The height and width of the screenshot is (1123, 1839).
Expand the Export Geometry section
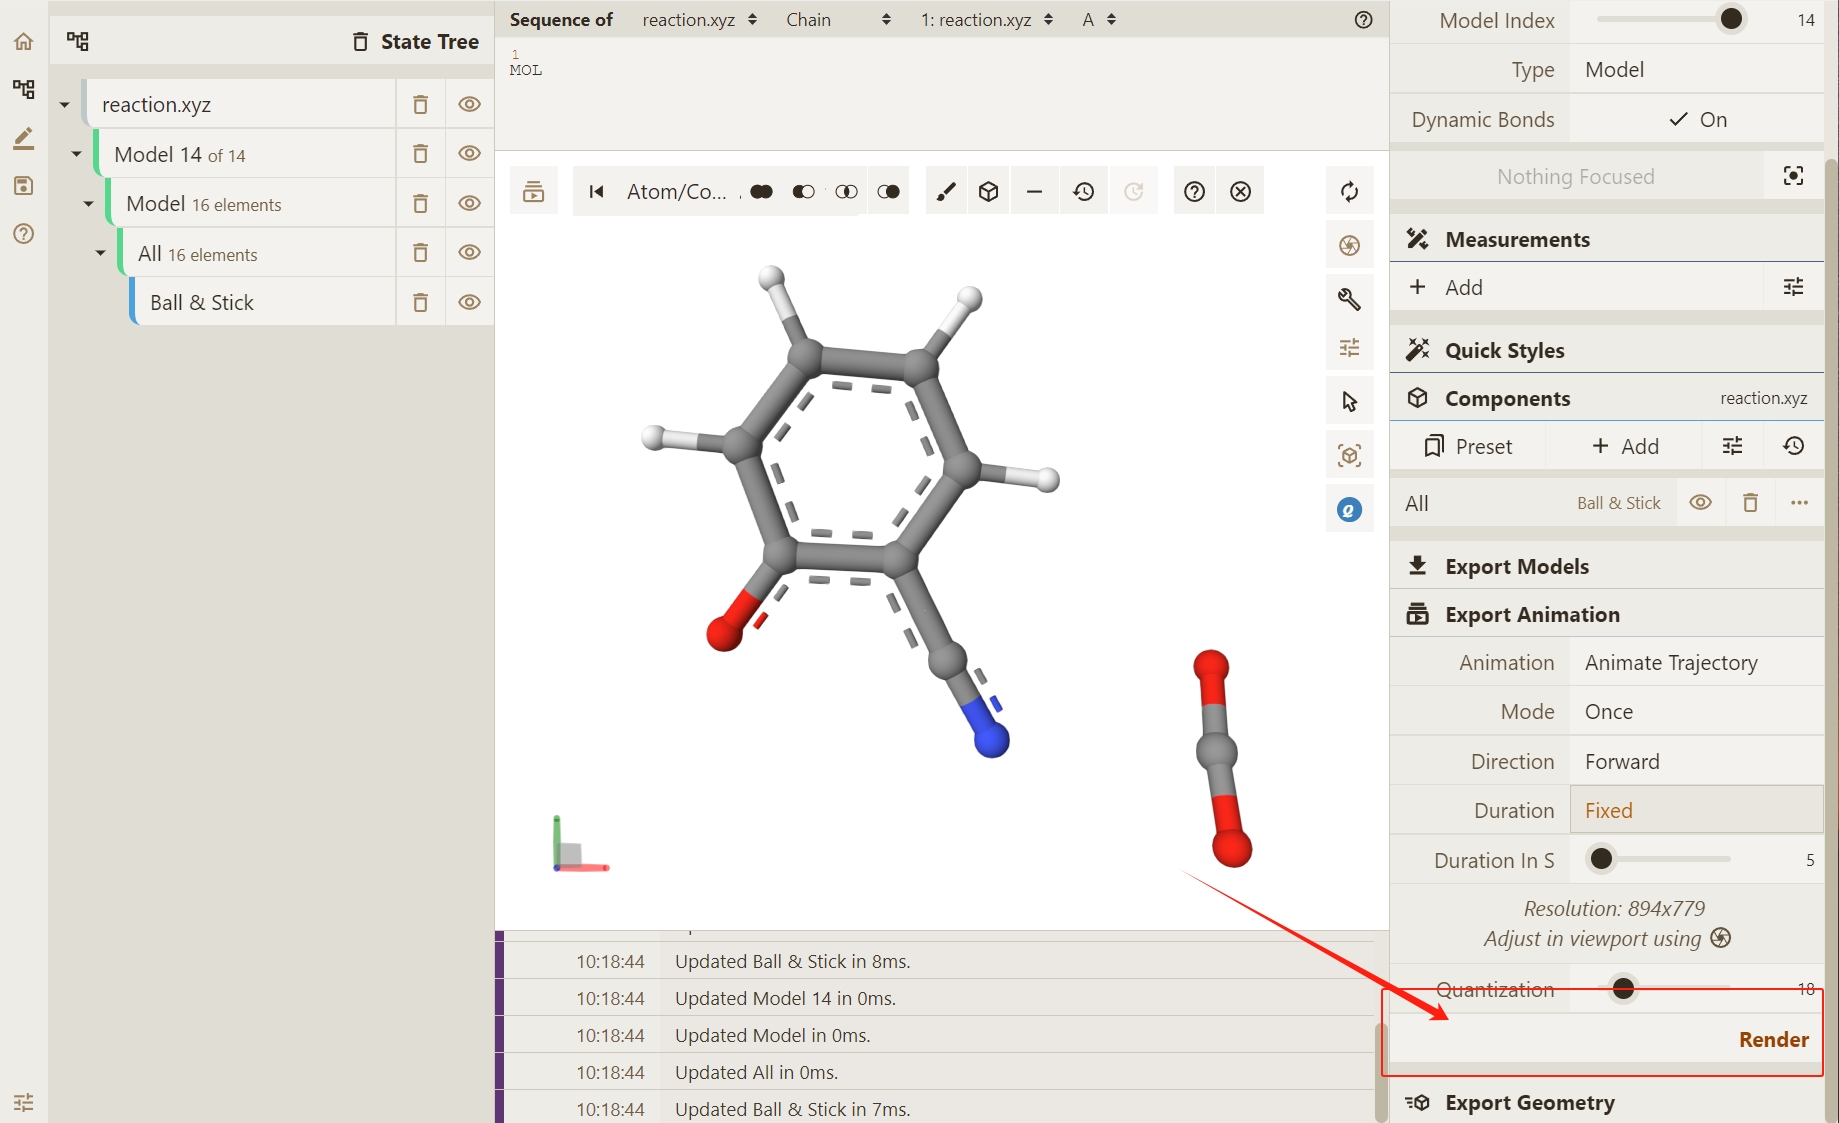click(1529, 1102)
